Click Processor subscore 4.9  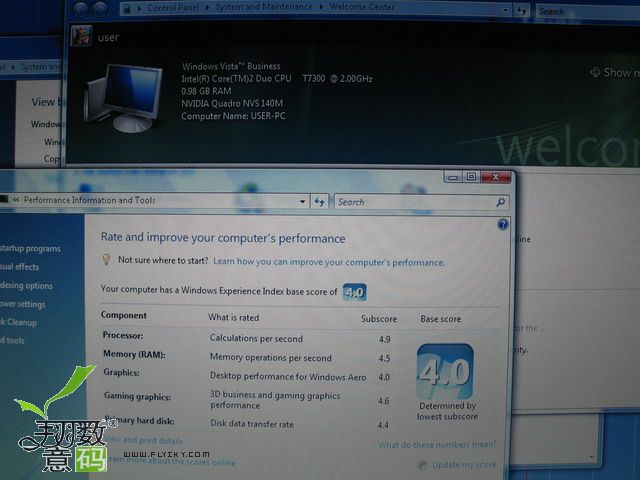coord(384,339)
